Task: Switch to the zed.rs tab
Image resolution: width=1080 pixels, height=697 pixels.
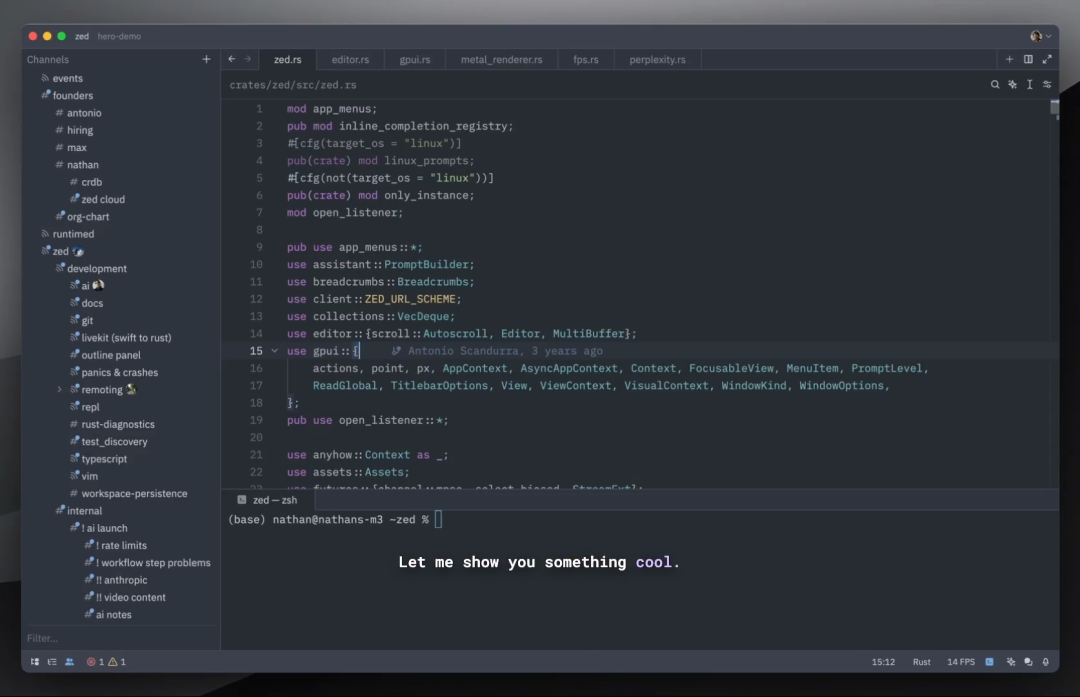Action: pyautogui.click(x=287, y=59)
